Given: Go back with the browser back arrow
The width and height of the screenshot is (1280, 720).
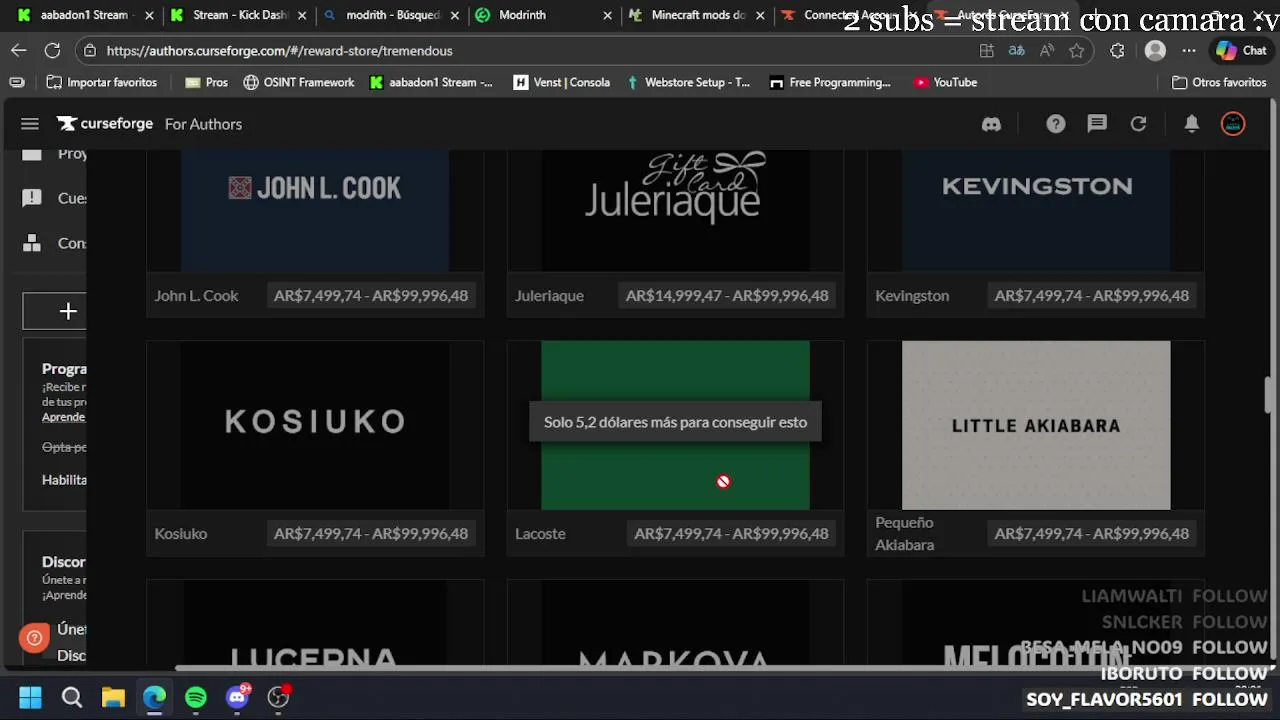Looking at the screenshot, I should point(19,50).
